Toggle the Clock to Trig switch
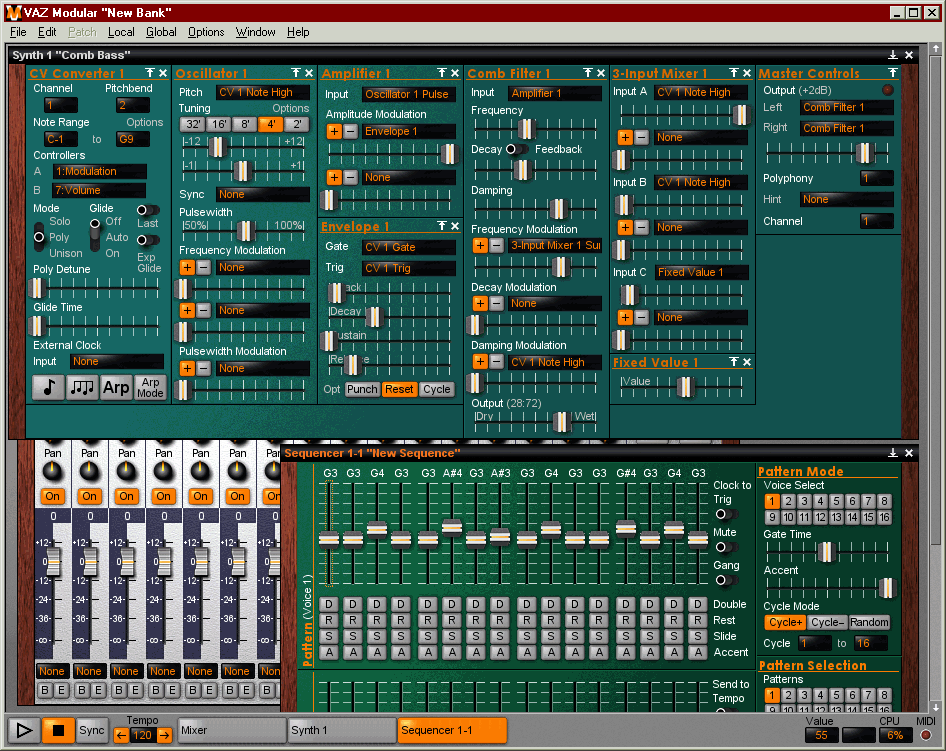The height and width of the screenshot is (751, 946). 726,515
